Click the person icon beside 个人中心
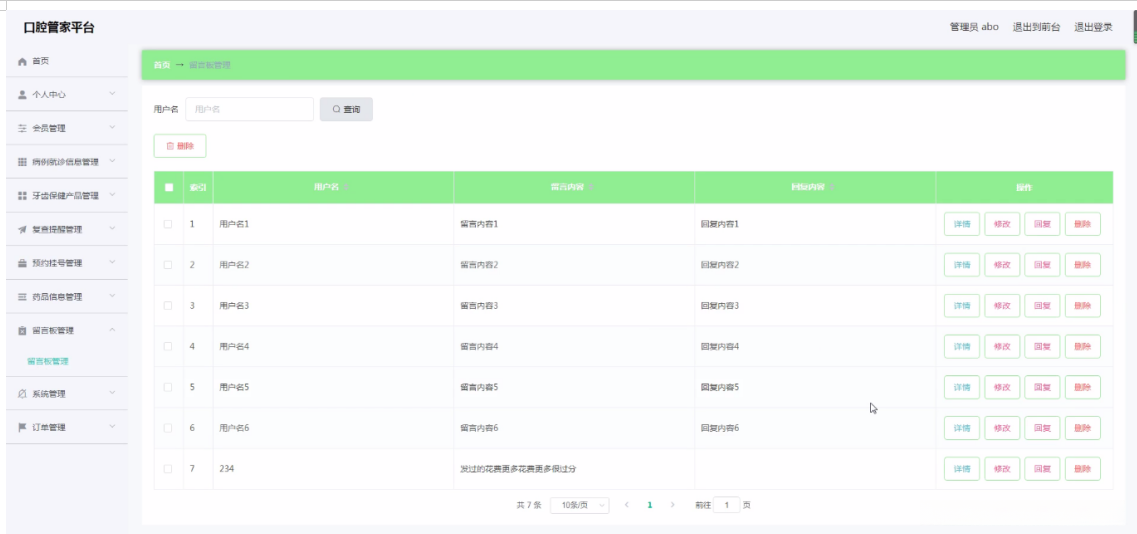 coord(22,94)
